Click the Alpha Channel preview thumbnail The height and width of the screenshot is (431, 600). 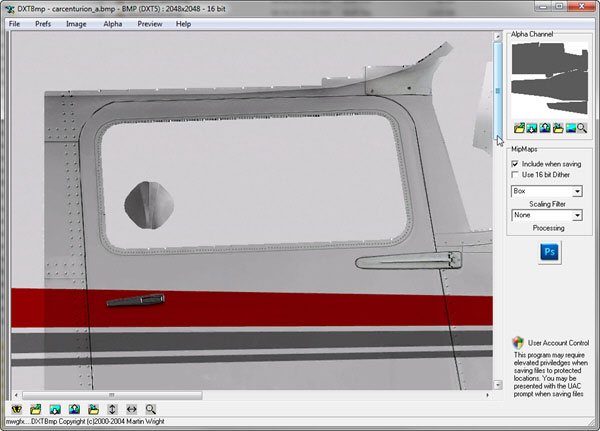pos(548,80)
